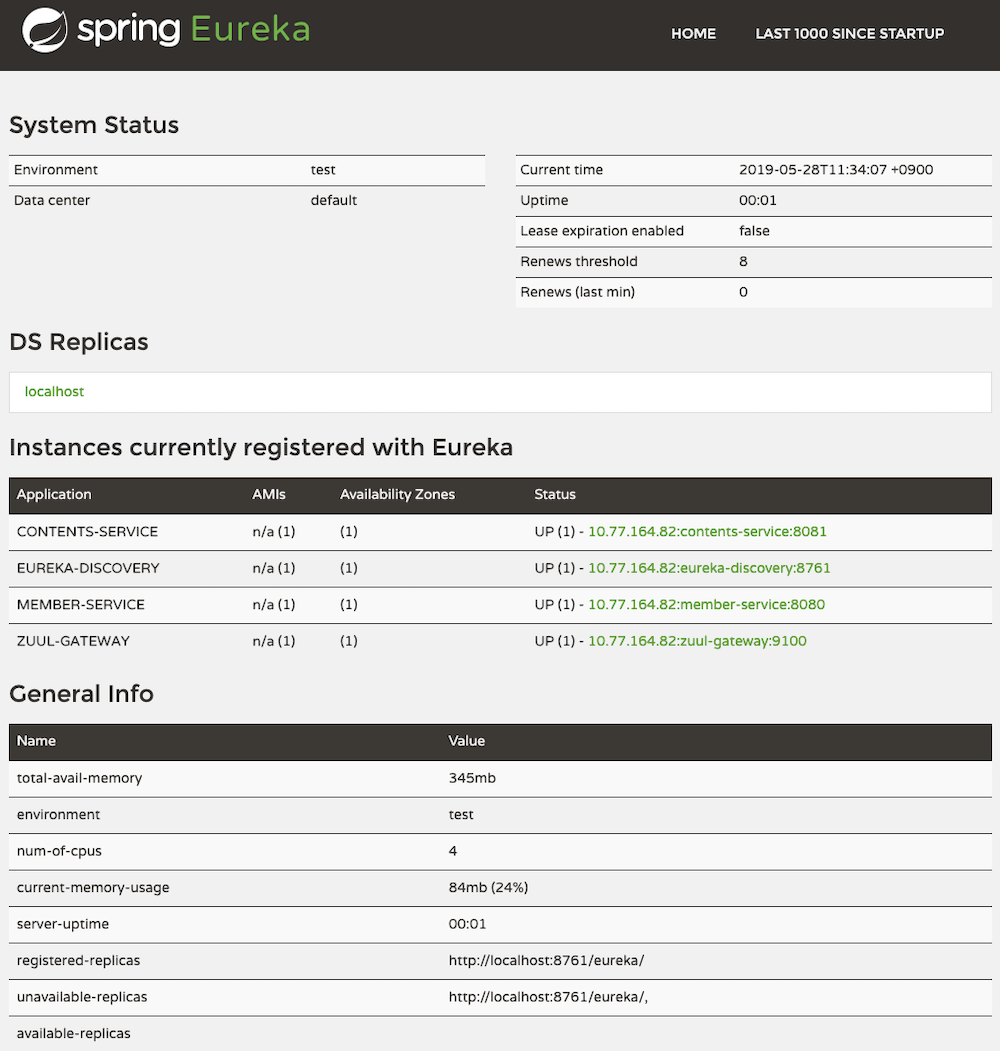This screenshot has height=1051, width=1000.
Task: Click the Data center label
Action: [52, 200]
